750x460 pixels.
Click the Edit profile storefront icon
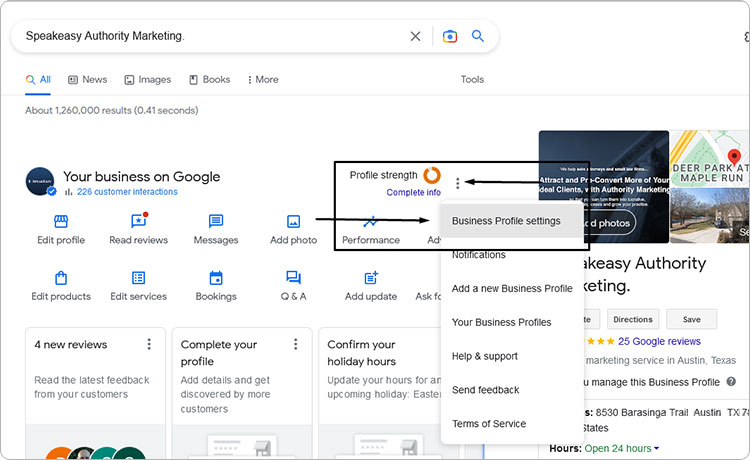tap(61, 221)
